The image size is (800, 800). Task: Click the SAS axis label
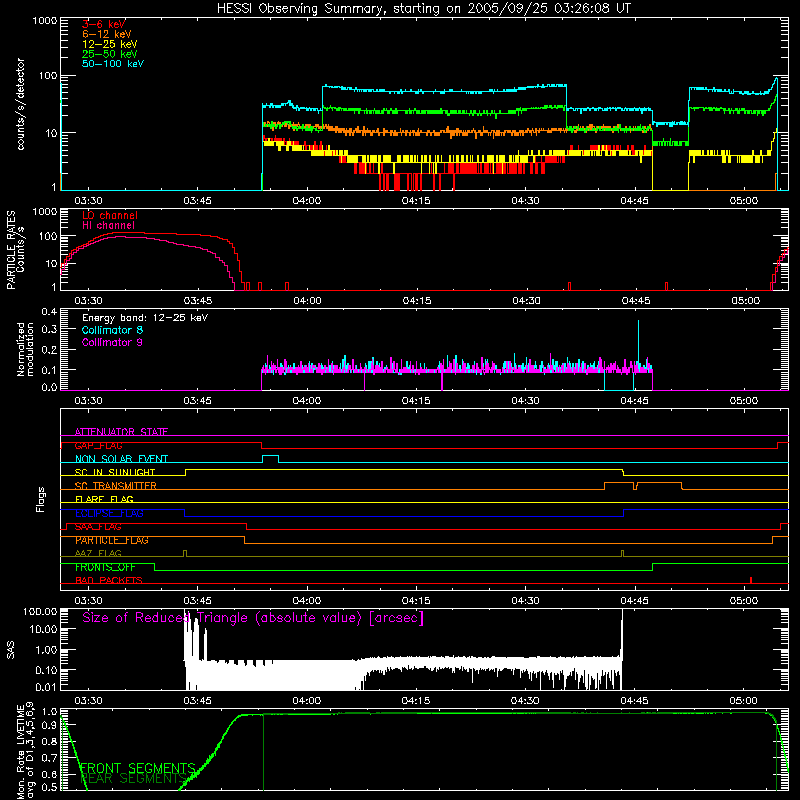click(10, 650)
